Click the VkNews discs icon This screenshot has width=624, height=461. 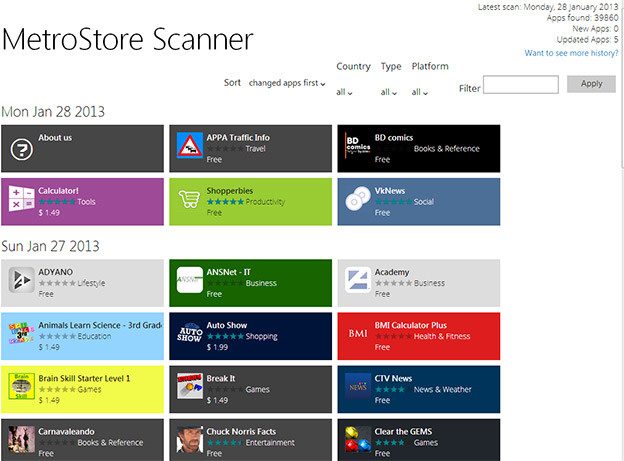358,198
